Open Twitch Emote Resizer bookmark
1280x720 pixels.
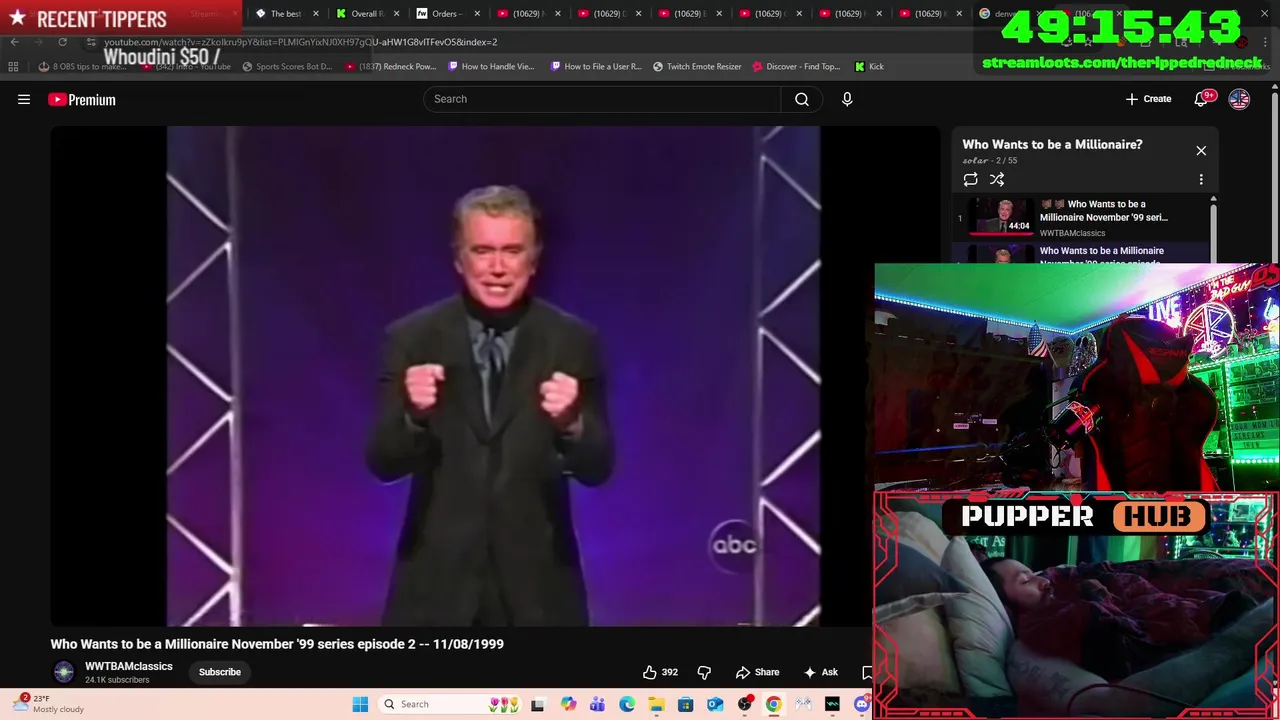pos(697,66)
